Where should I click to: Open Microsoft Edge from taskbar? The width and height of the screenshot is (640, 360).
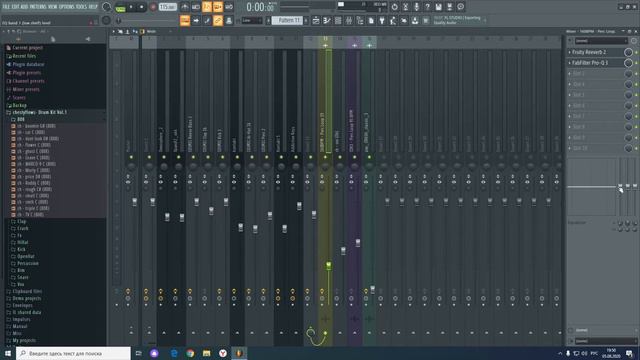tap(174, 353)
